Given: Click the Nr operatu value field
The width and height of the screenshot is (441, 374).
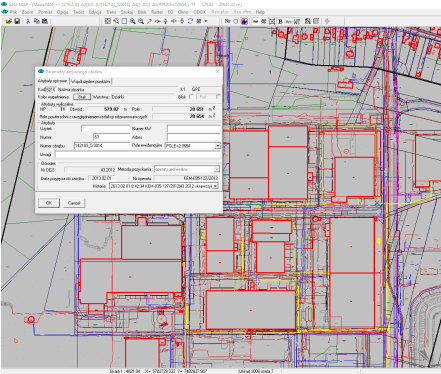Looking at the screenshot, I should coord(186,178).
